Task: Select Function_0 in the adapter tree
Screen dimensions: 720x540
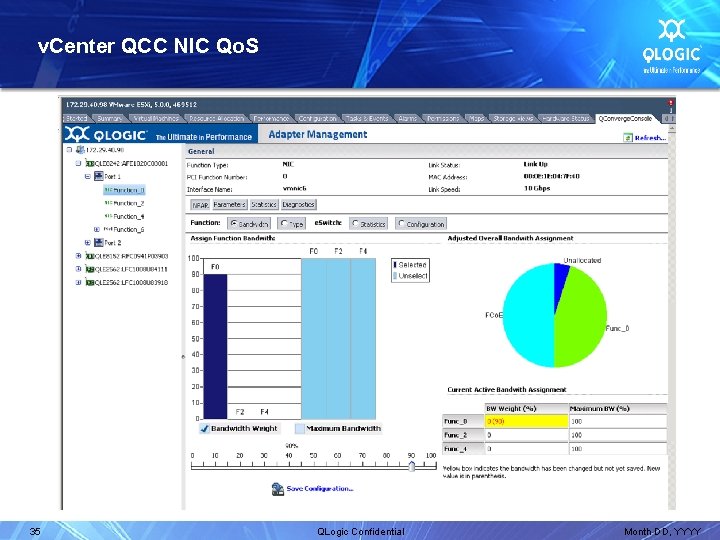Action: (129, 190)
